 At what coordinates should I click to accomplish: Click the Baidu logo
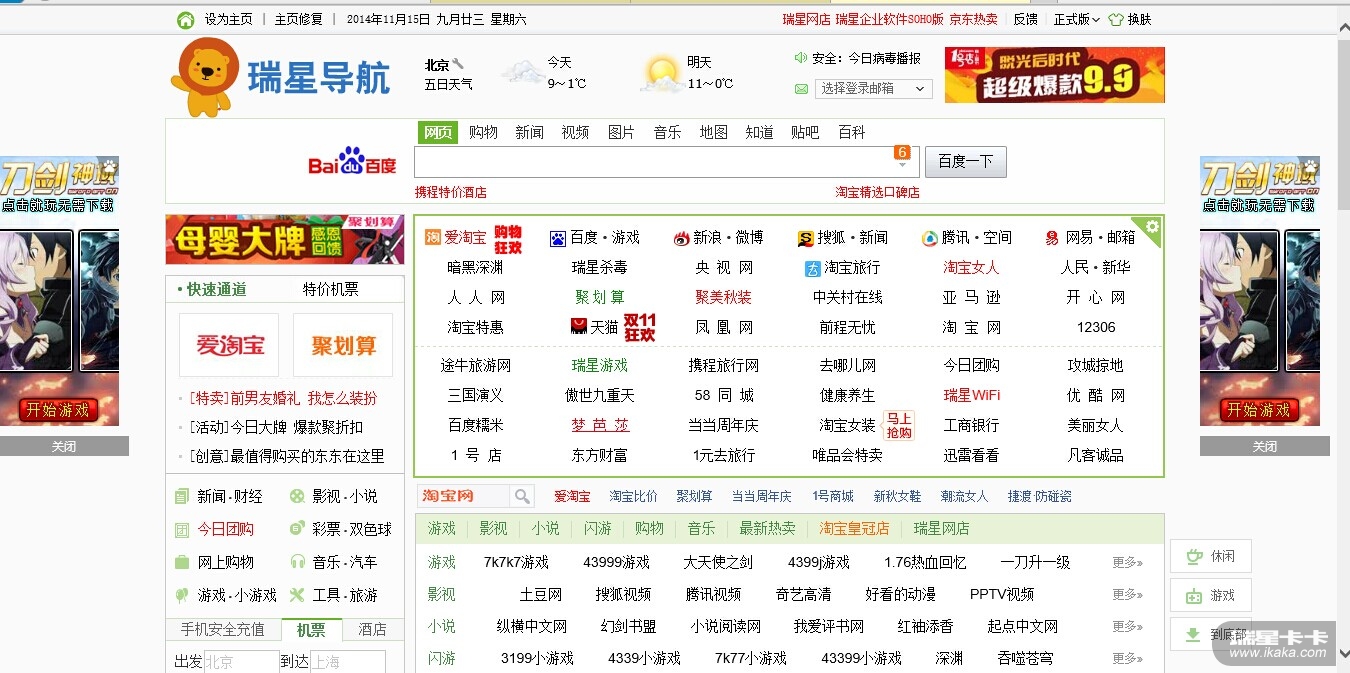click(352, 162)
